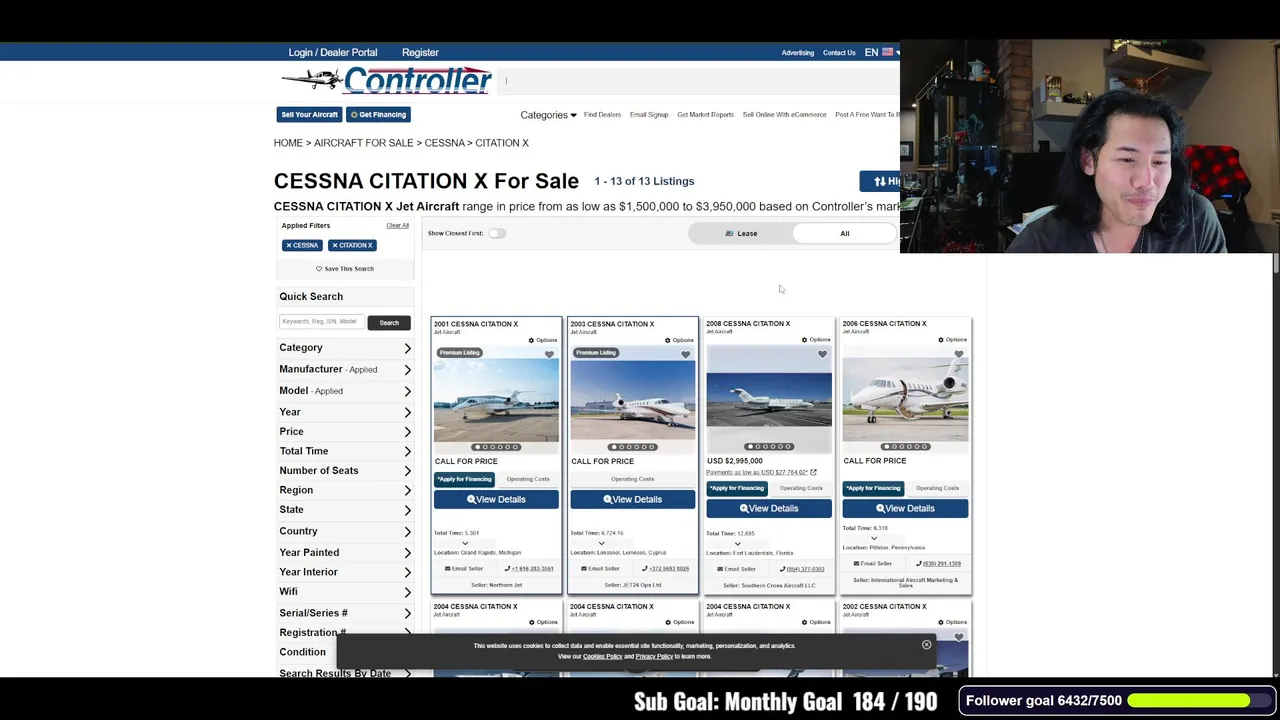Viewport: 1280px width, 720px height.
Task: Call Northern Jet phone number
Action: point(529,569)
